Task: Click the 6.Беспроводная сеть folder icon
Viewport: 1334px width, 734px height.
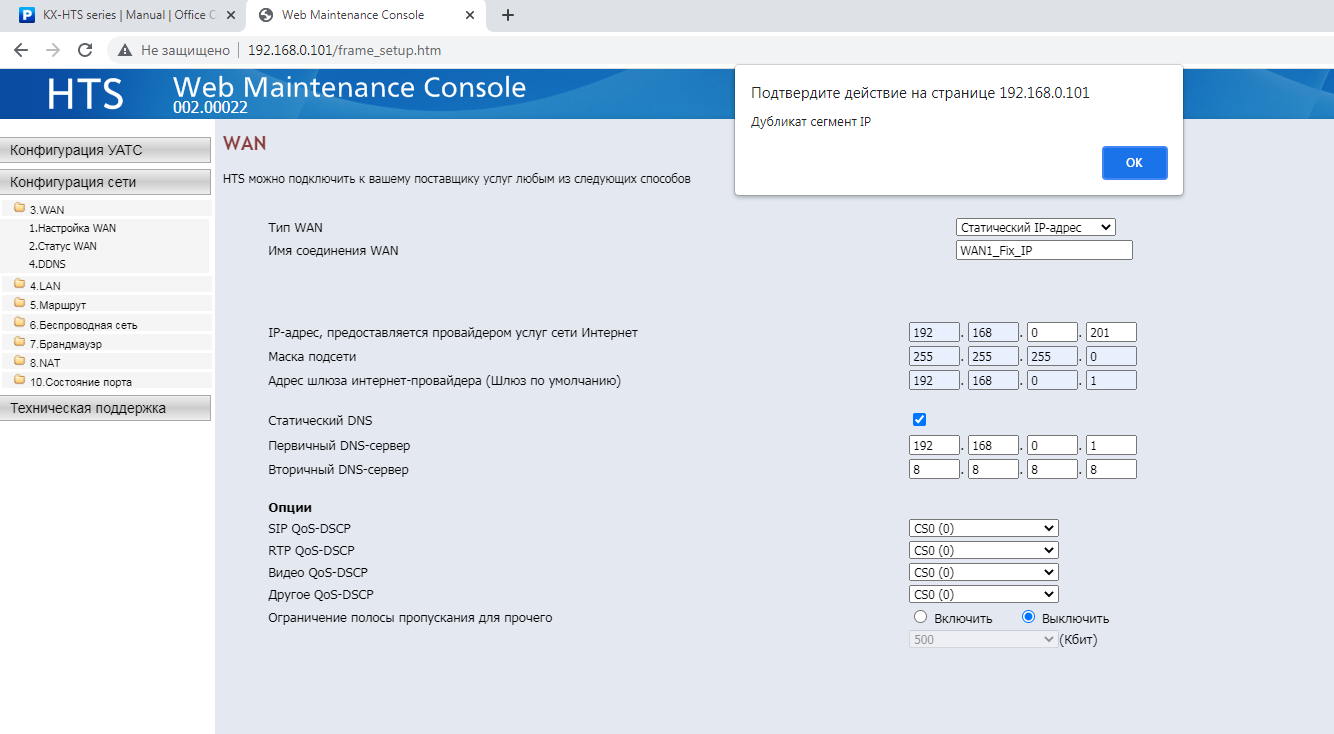Action: point(20,323)
